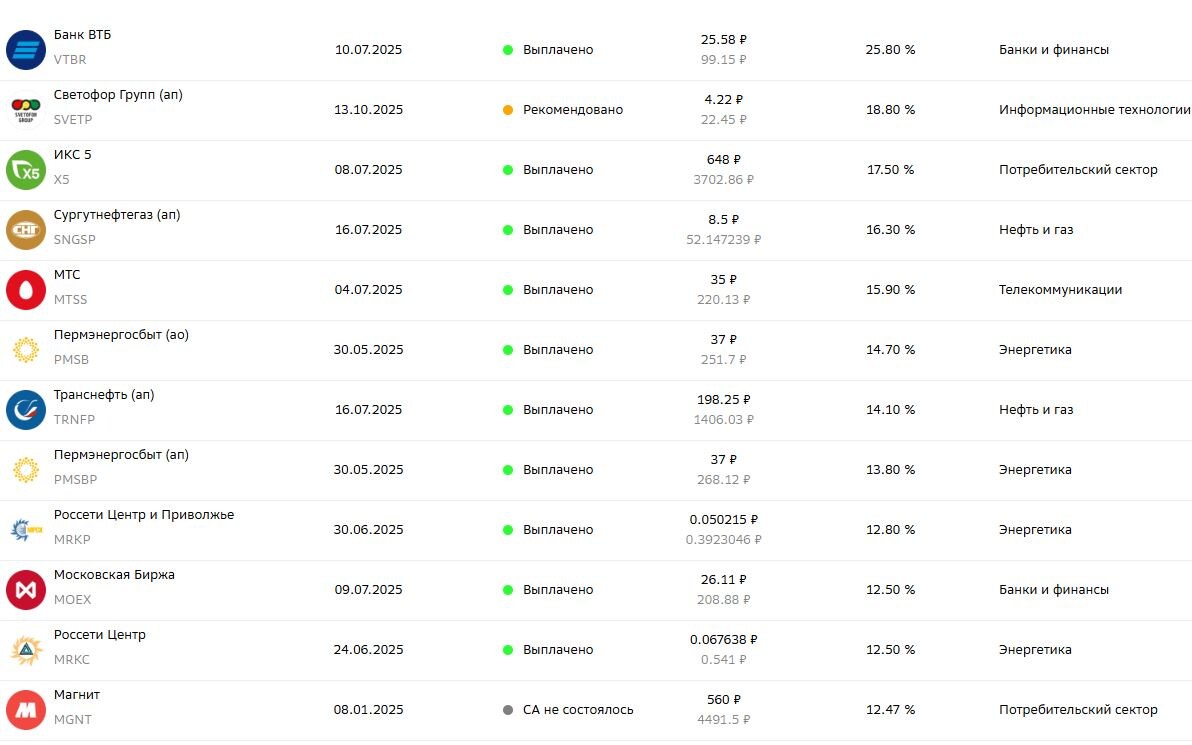The image size is (1192, 745).
Task: Click the red Magnit logo icon
Action: pyautogui.click(x=26, y=711)
